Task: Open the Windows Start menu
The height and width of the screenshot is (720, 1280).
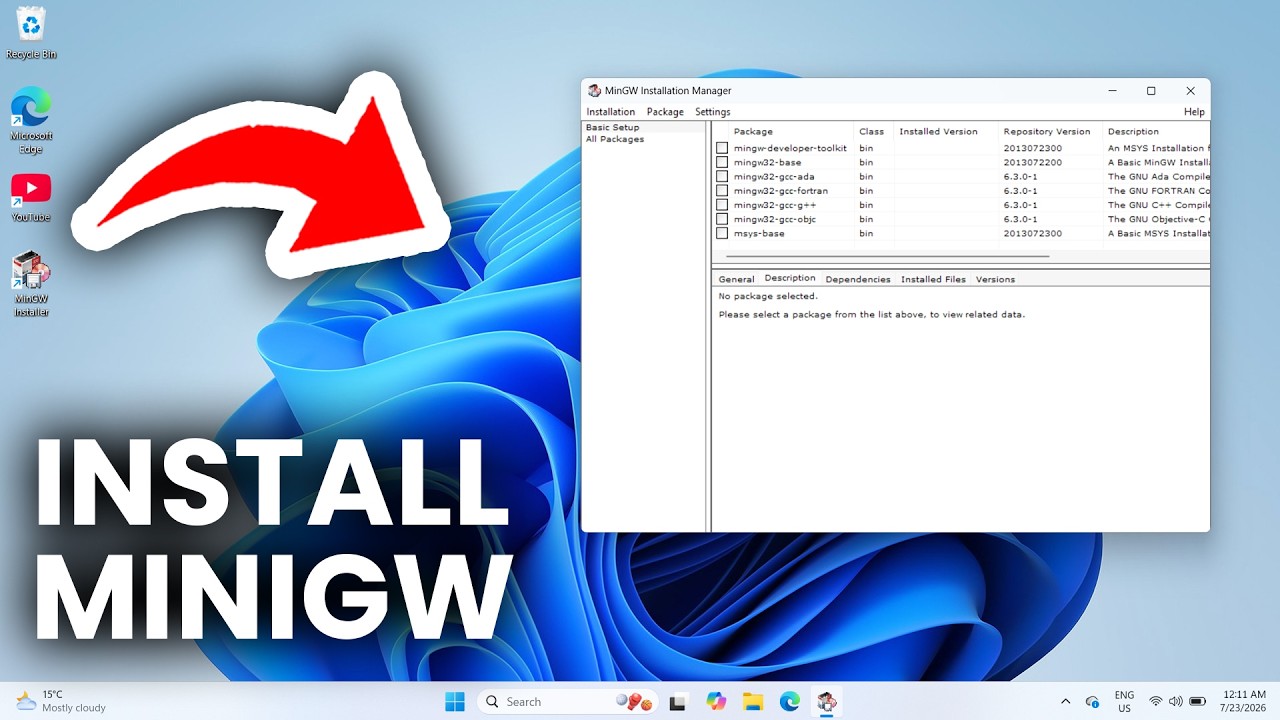Action: (x=455, y=701)
